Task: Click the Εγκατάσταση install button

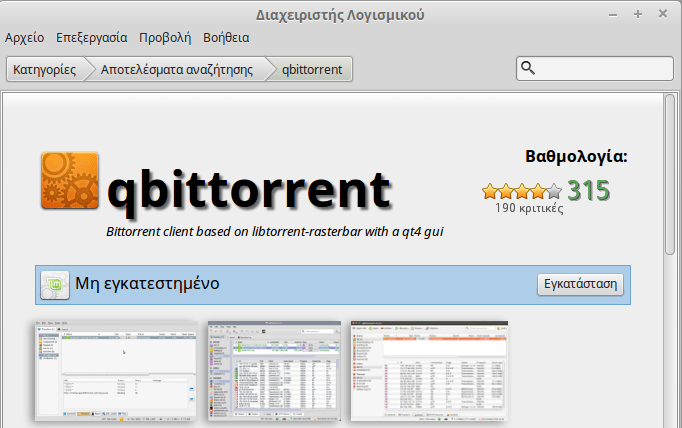Action: pos(580,284)
